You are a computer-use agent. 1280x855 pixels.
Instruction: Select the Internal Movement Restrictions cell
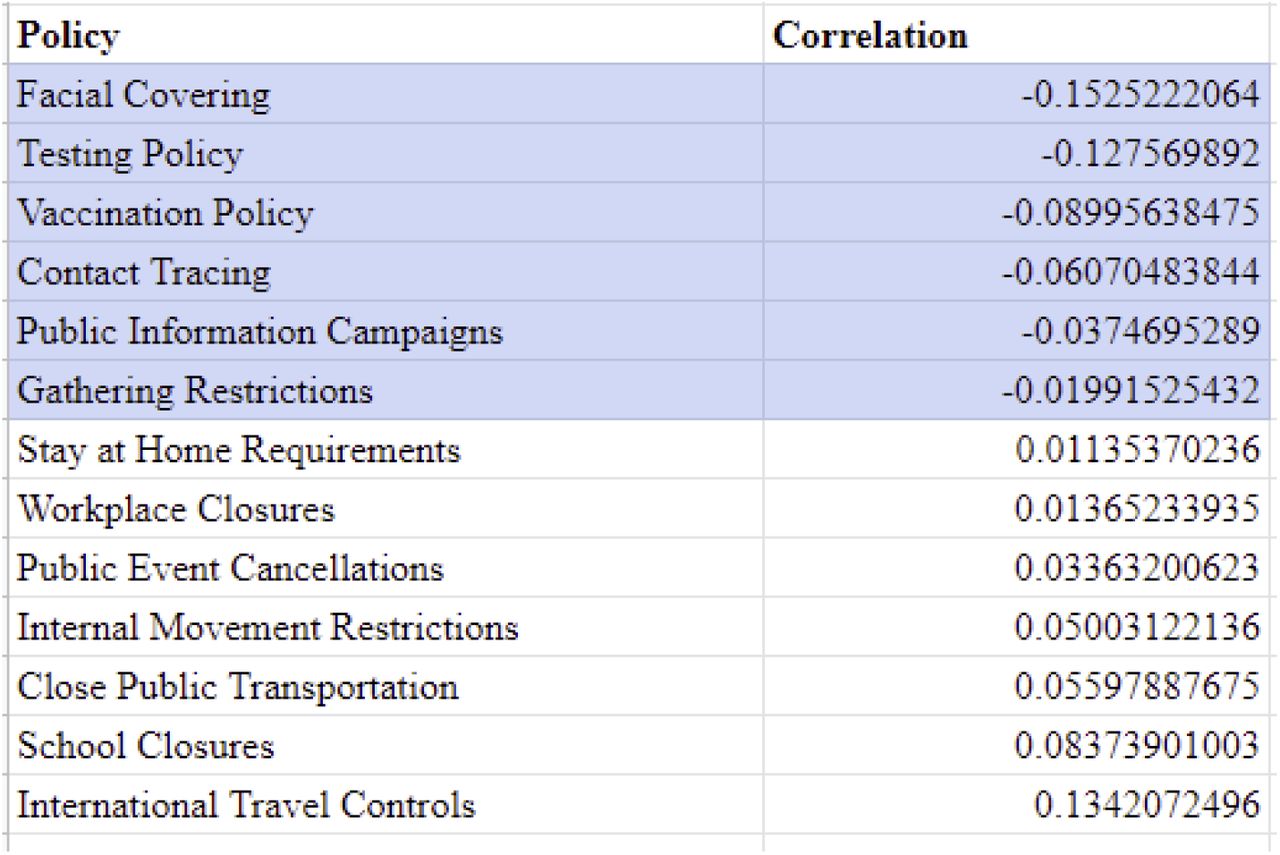386,627
